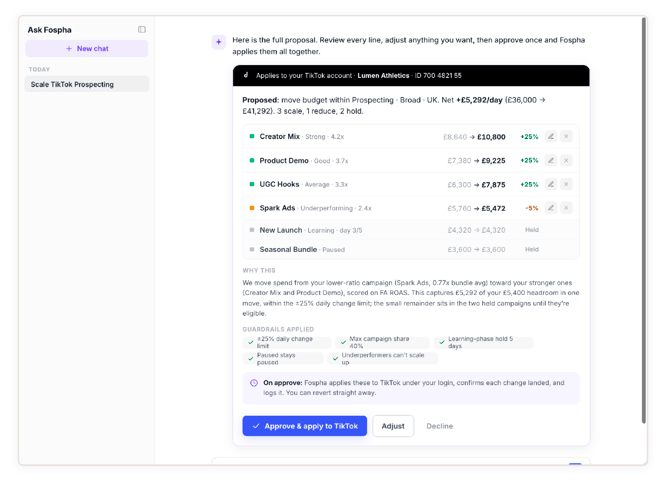Open the Scale TikTok Prospecting chat

(87, 84)
